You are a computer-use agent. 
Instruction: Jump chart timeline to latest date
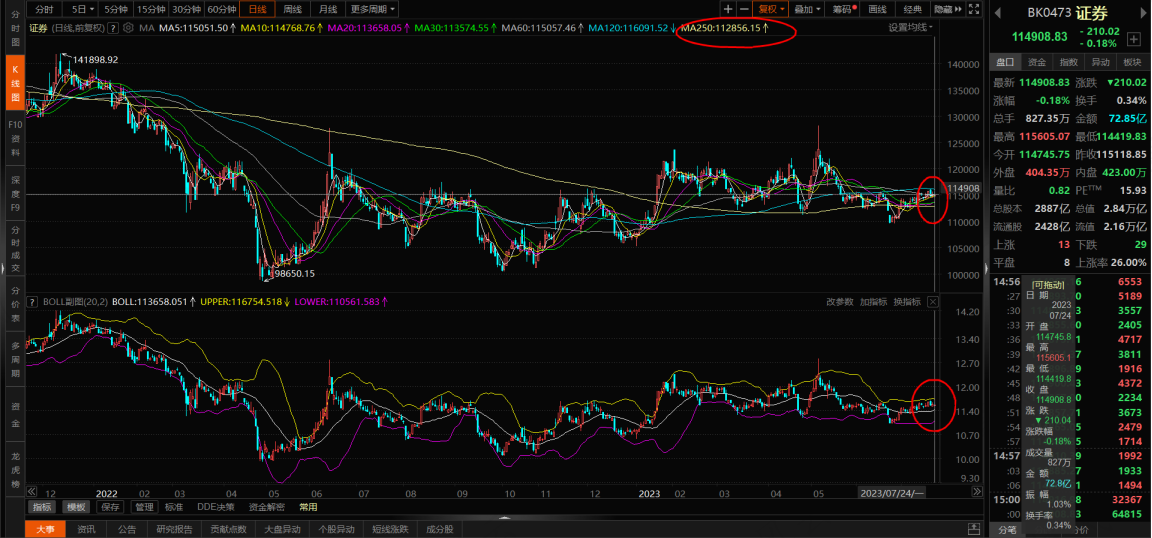pyautogui.click(x=976, y=492)
